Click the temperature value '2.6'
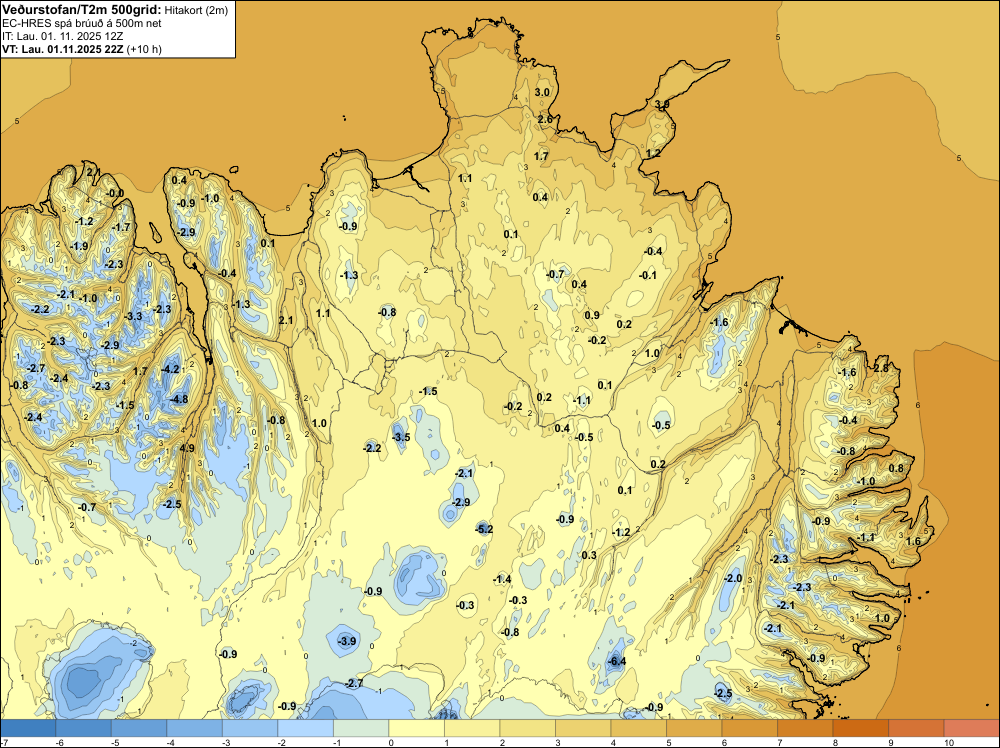 pos(545,119)
